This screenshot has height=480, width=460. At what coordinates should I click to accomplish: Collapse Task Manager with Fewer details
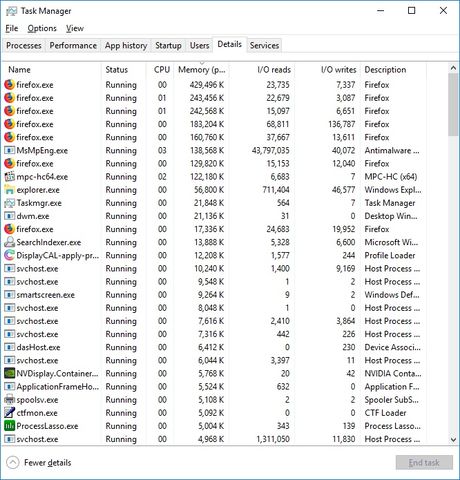pos(39,463)
